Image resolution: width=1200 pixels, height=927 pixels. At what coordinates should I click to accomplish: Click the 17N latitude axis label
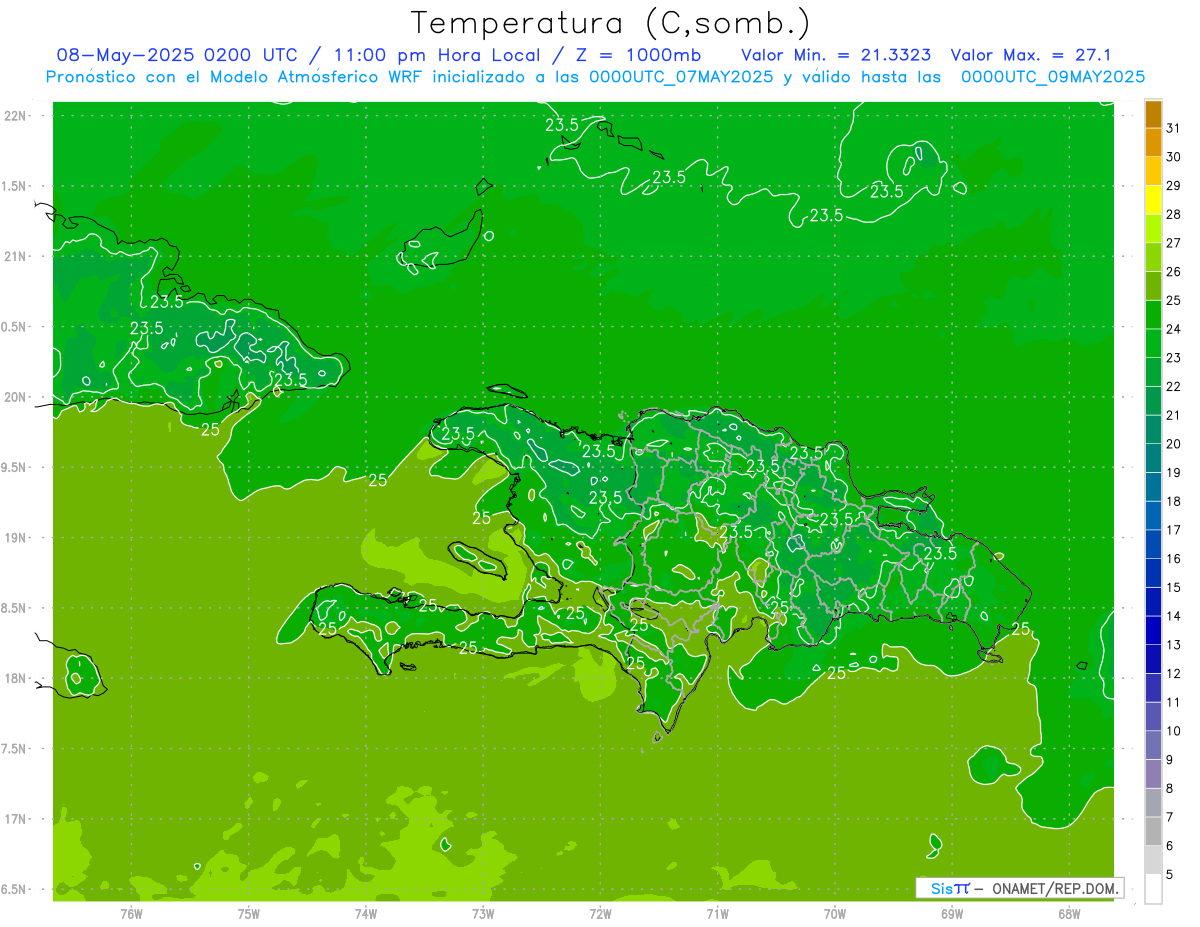click(16, 819)
